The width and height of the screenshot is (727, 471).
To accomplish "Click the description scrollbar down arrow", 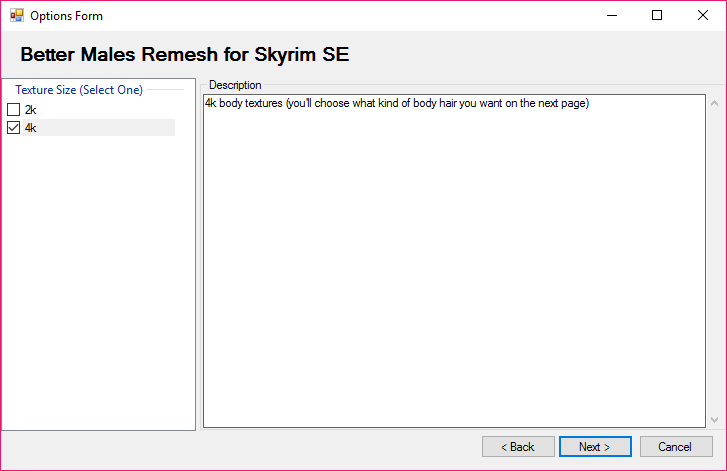I will [x=714, y=420].
